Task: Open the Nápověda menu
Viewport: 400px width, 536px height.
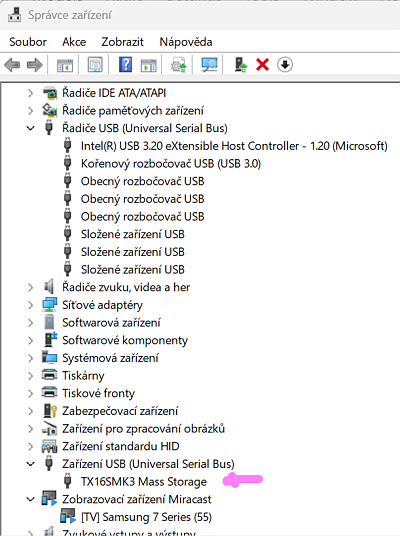Action: pos(186,42)
